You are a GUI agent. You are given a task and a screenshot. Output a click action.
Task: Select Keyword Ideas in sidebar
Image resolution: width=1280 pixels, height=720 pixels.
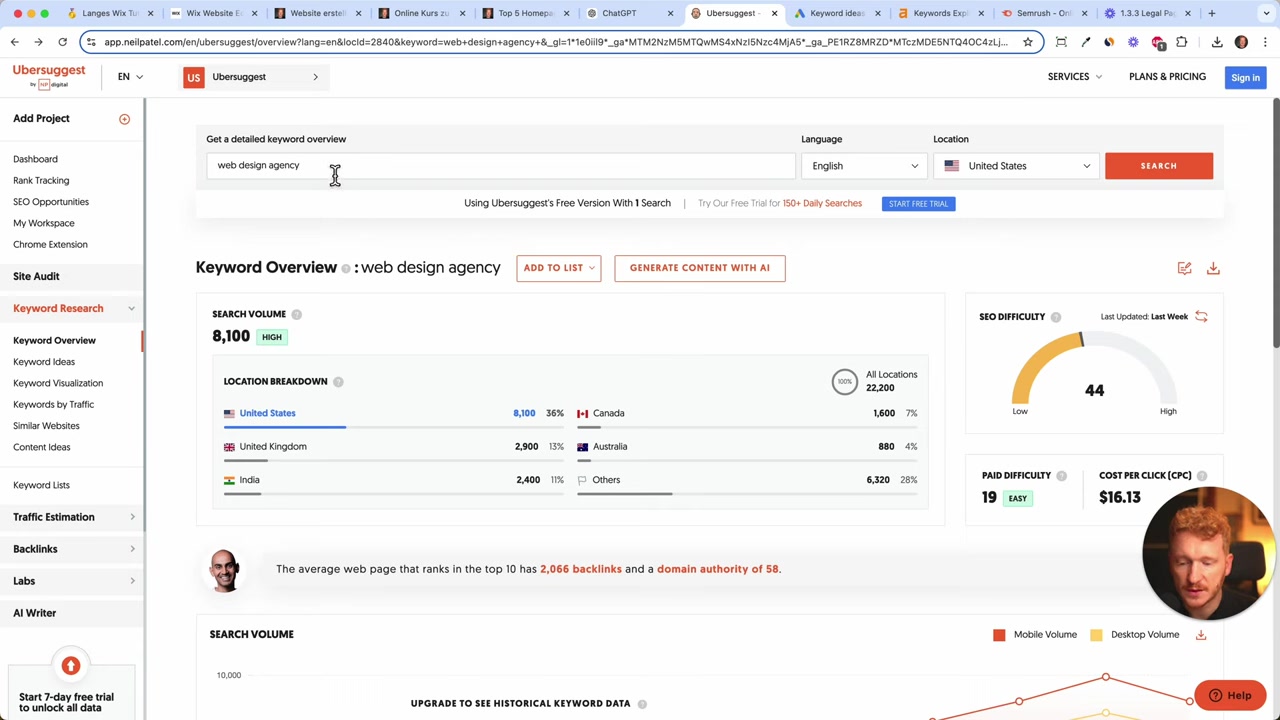(44, 362)
